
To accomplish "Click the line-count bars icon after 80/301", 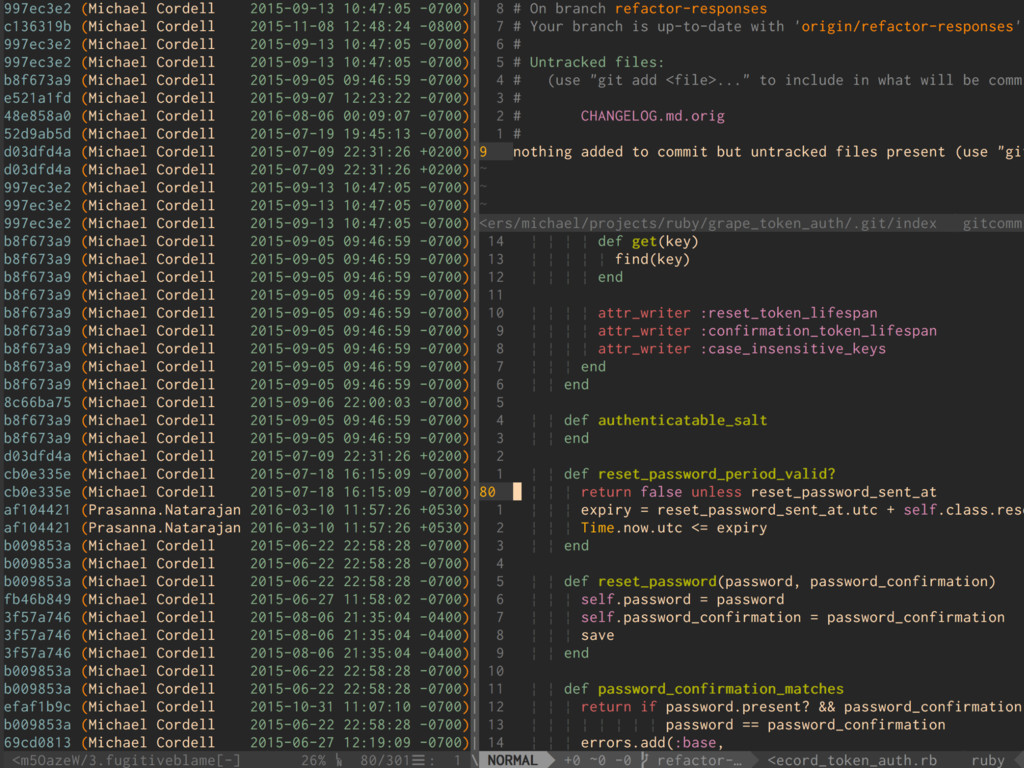I will point(418,760).
